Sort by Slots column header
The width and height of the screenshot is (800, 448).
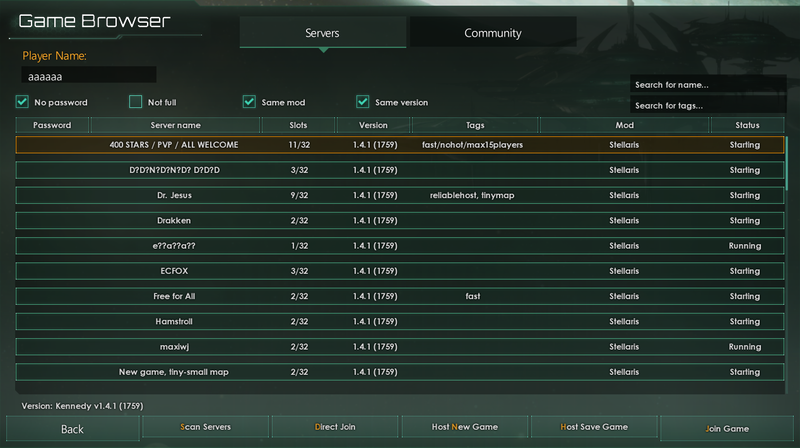[x=298, y=125]
